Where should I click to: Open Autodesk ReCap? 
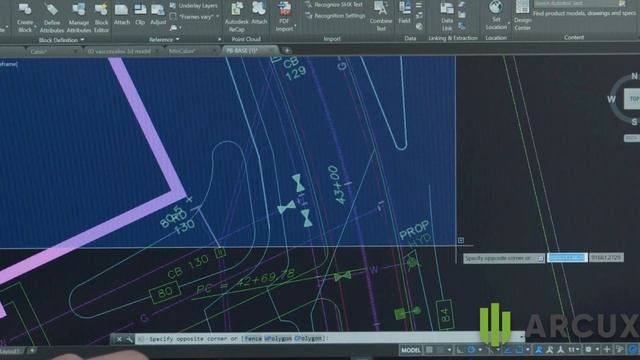tap(236, 16)
